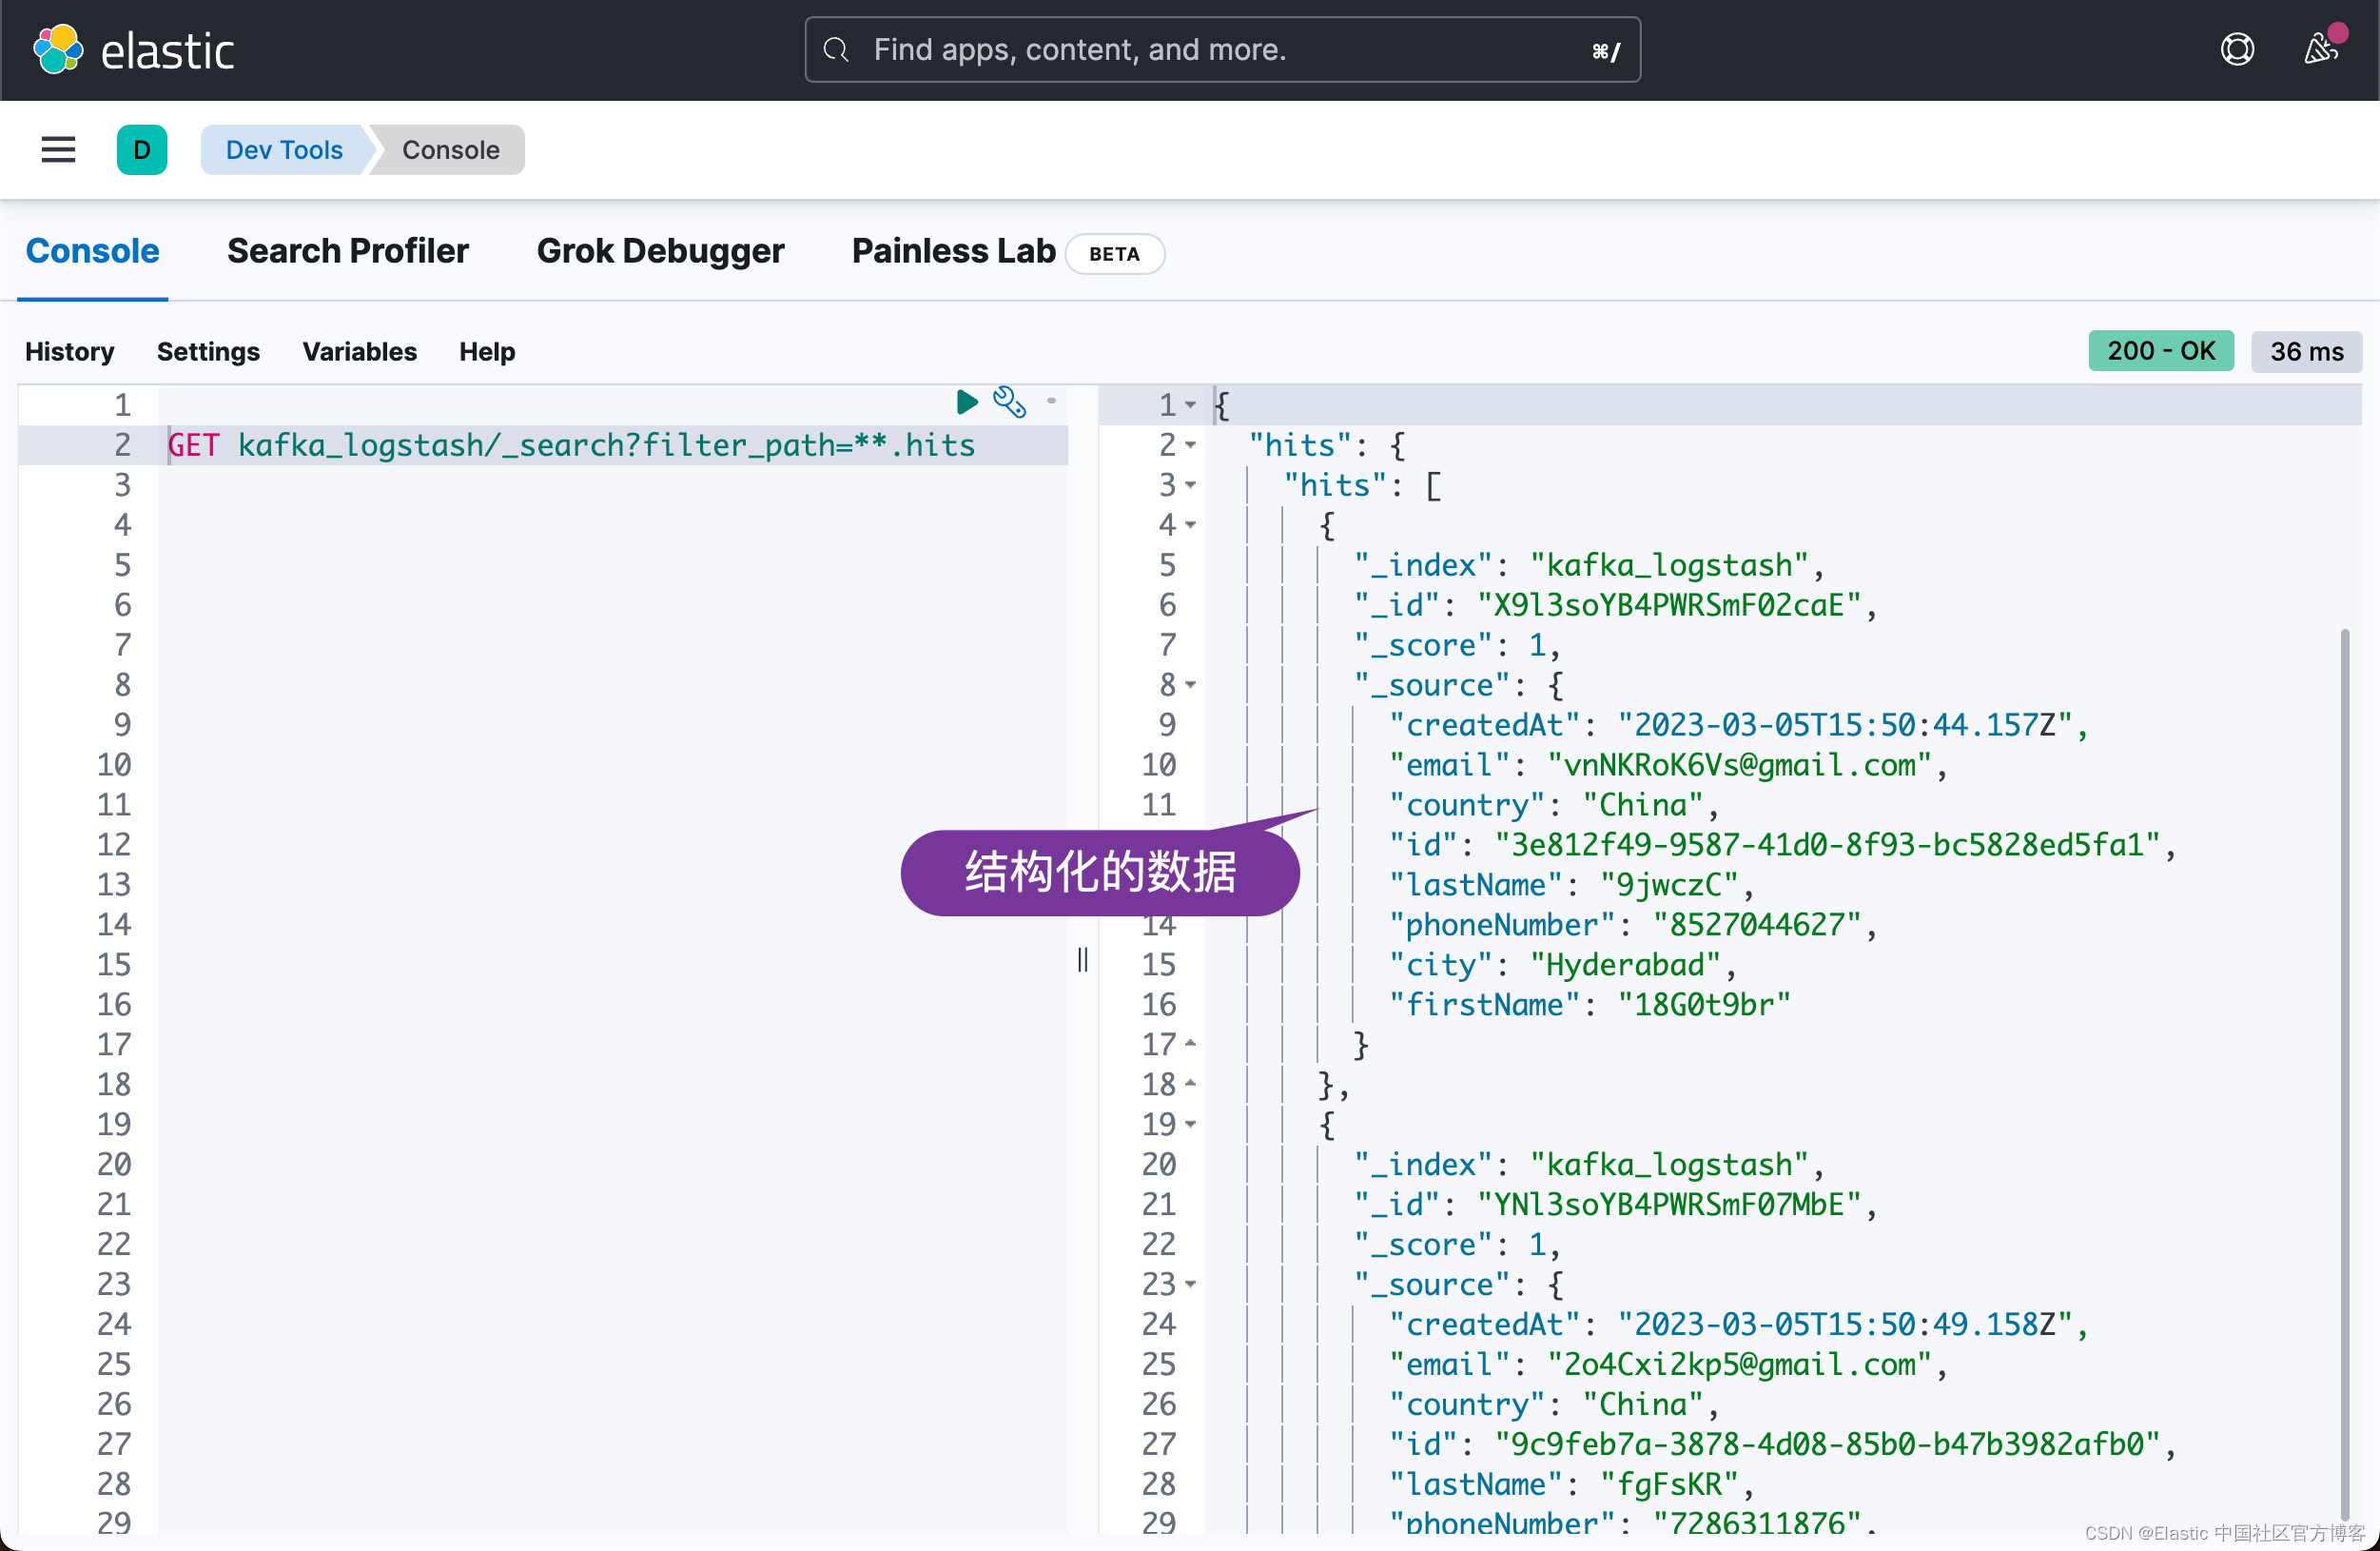Open console Variables
The height and width of the screenshot is (1551, 2380).
pos(359,352)
